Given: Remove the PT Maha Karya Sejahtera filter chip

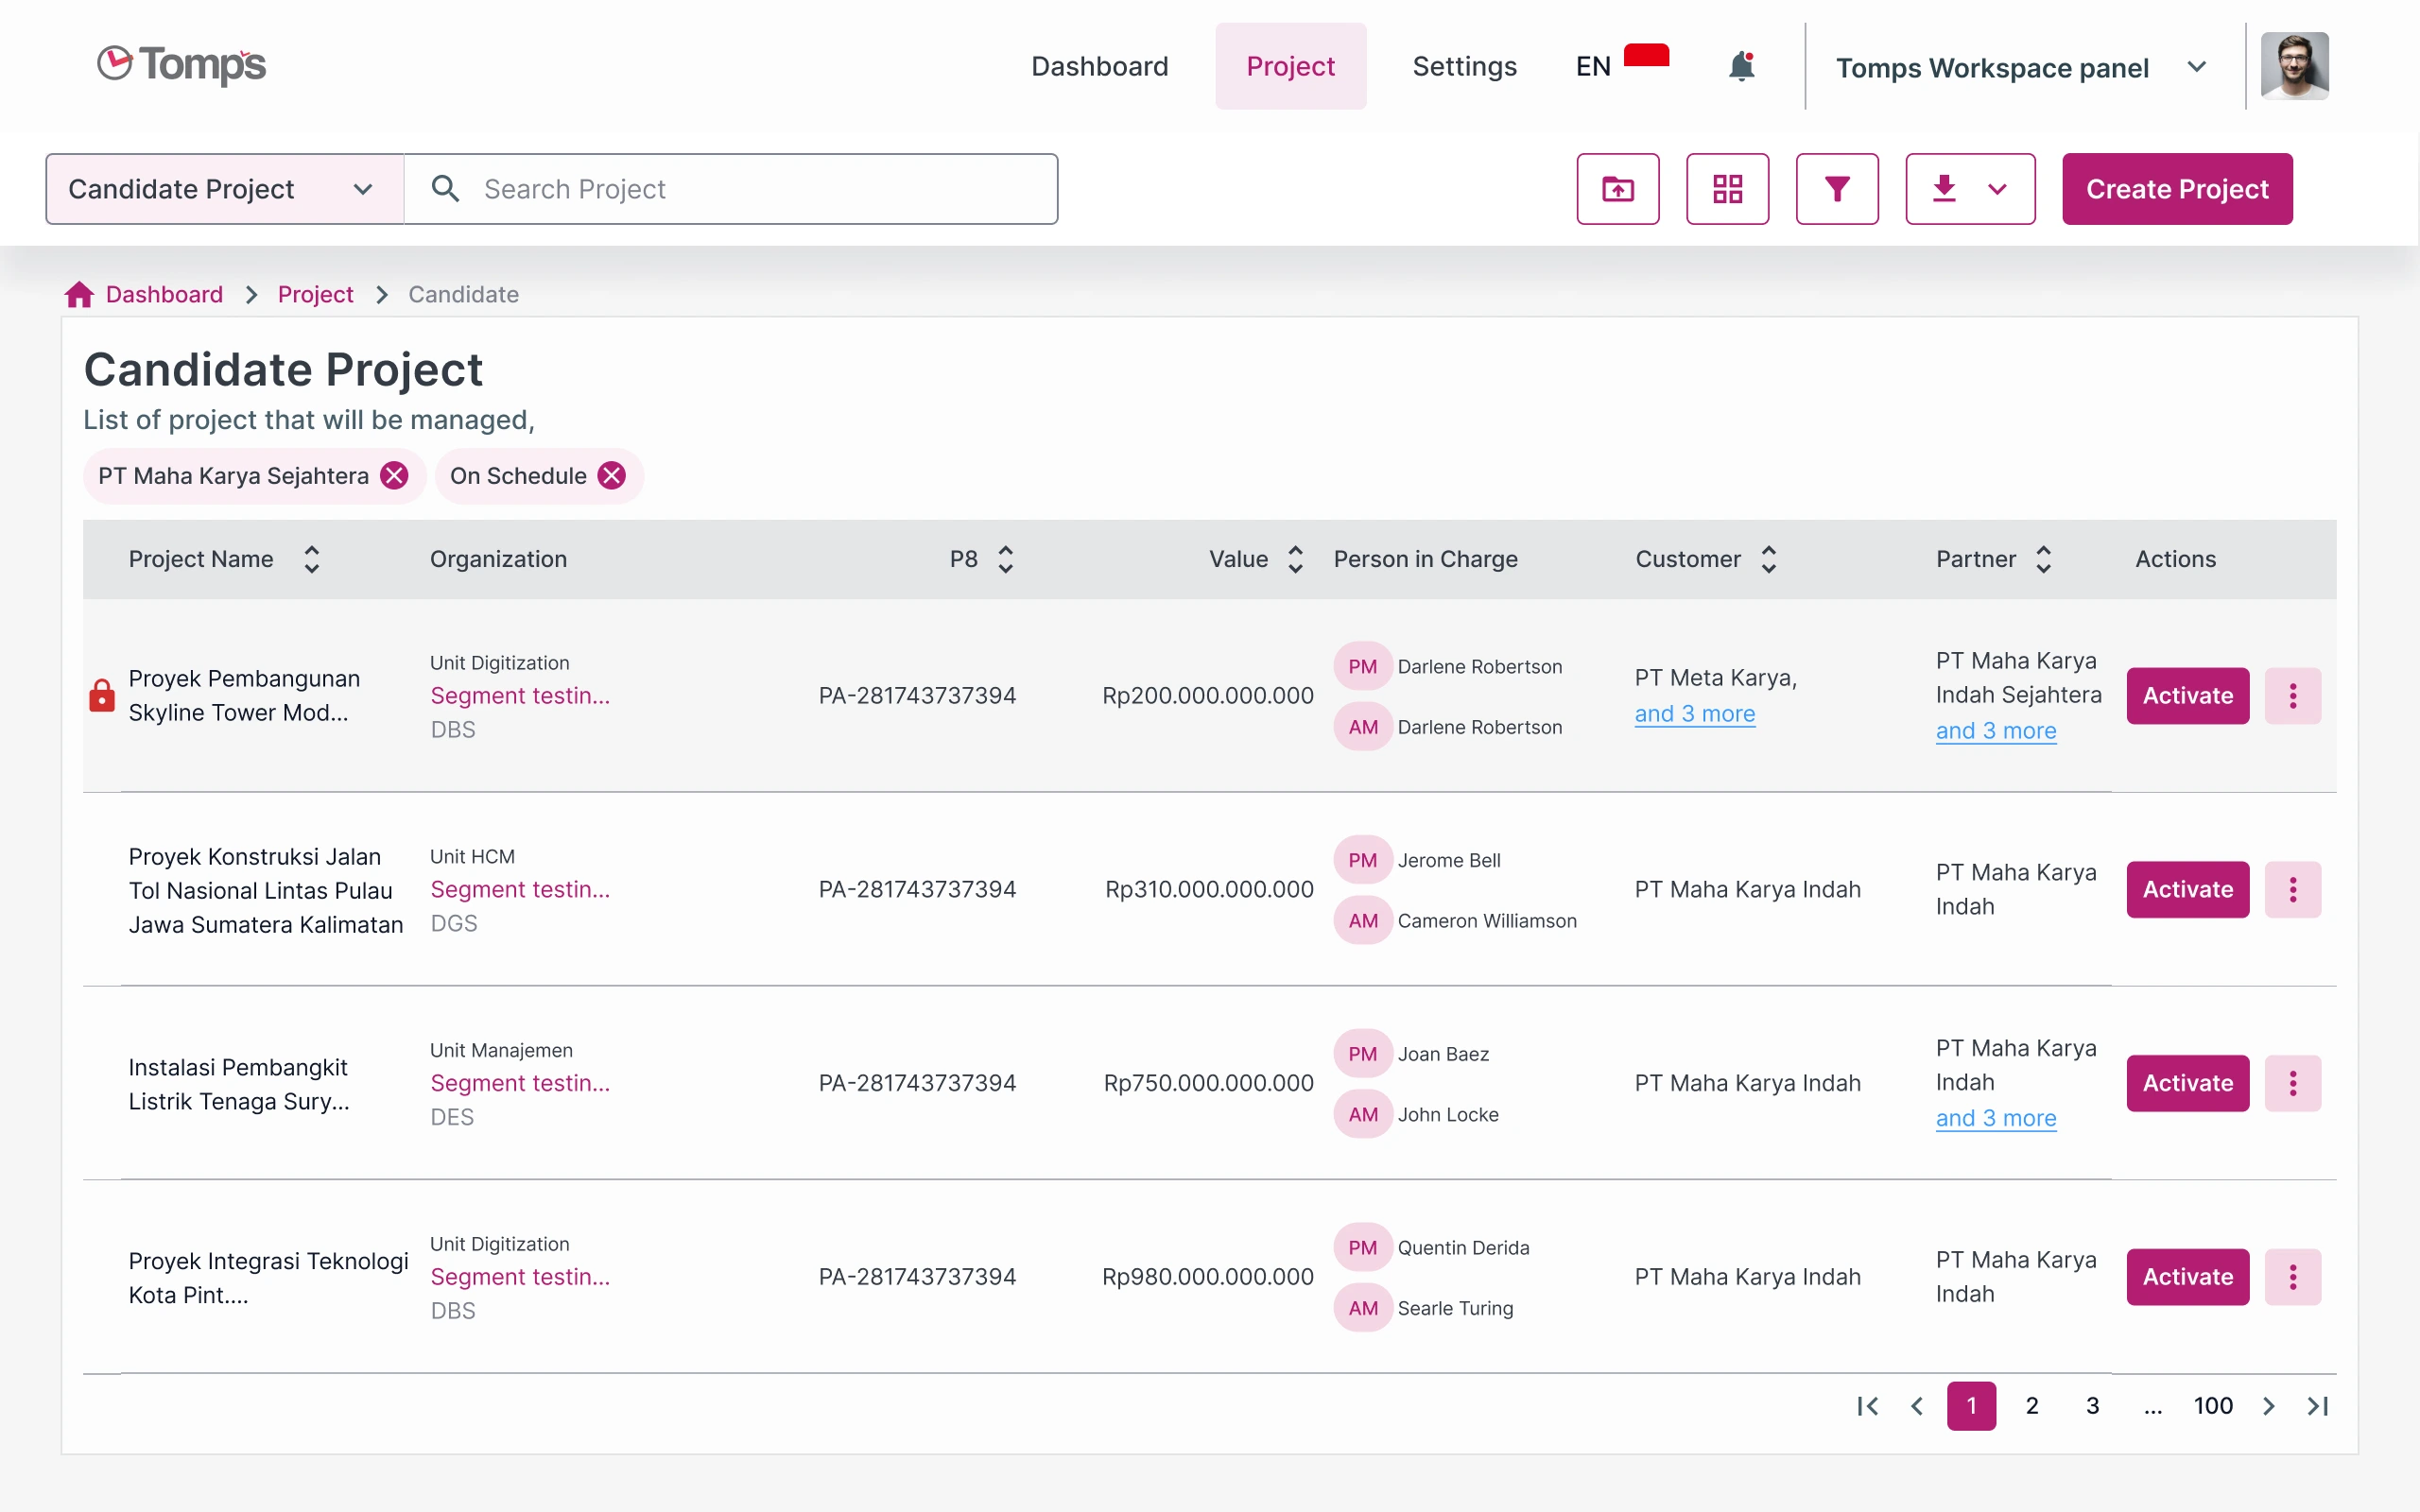Looking at the screenshot, I should [x=394, y=475].
